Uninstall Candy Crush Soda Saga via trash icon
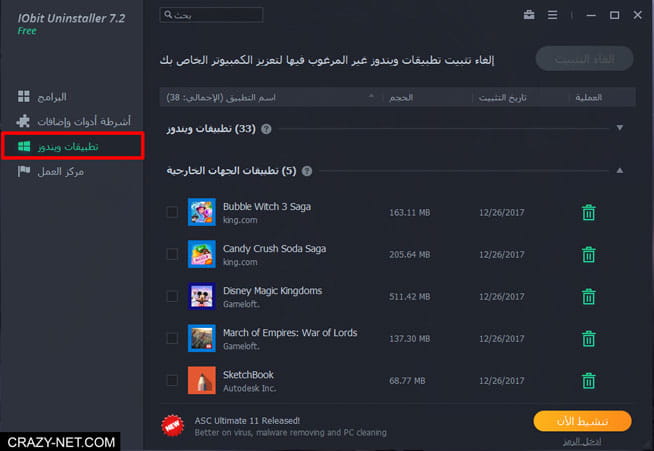Image resolution: width=654 pixels, height=451 pixels. pyautogui.click(x=589, y=254)
